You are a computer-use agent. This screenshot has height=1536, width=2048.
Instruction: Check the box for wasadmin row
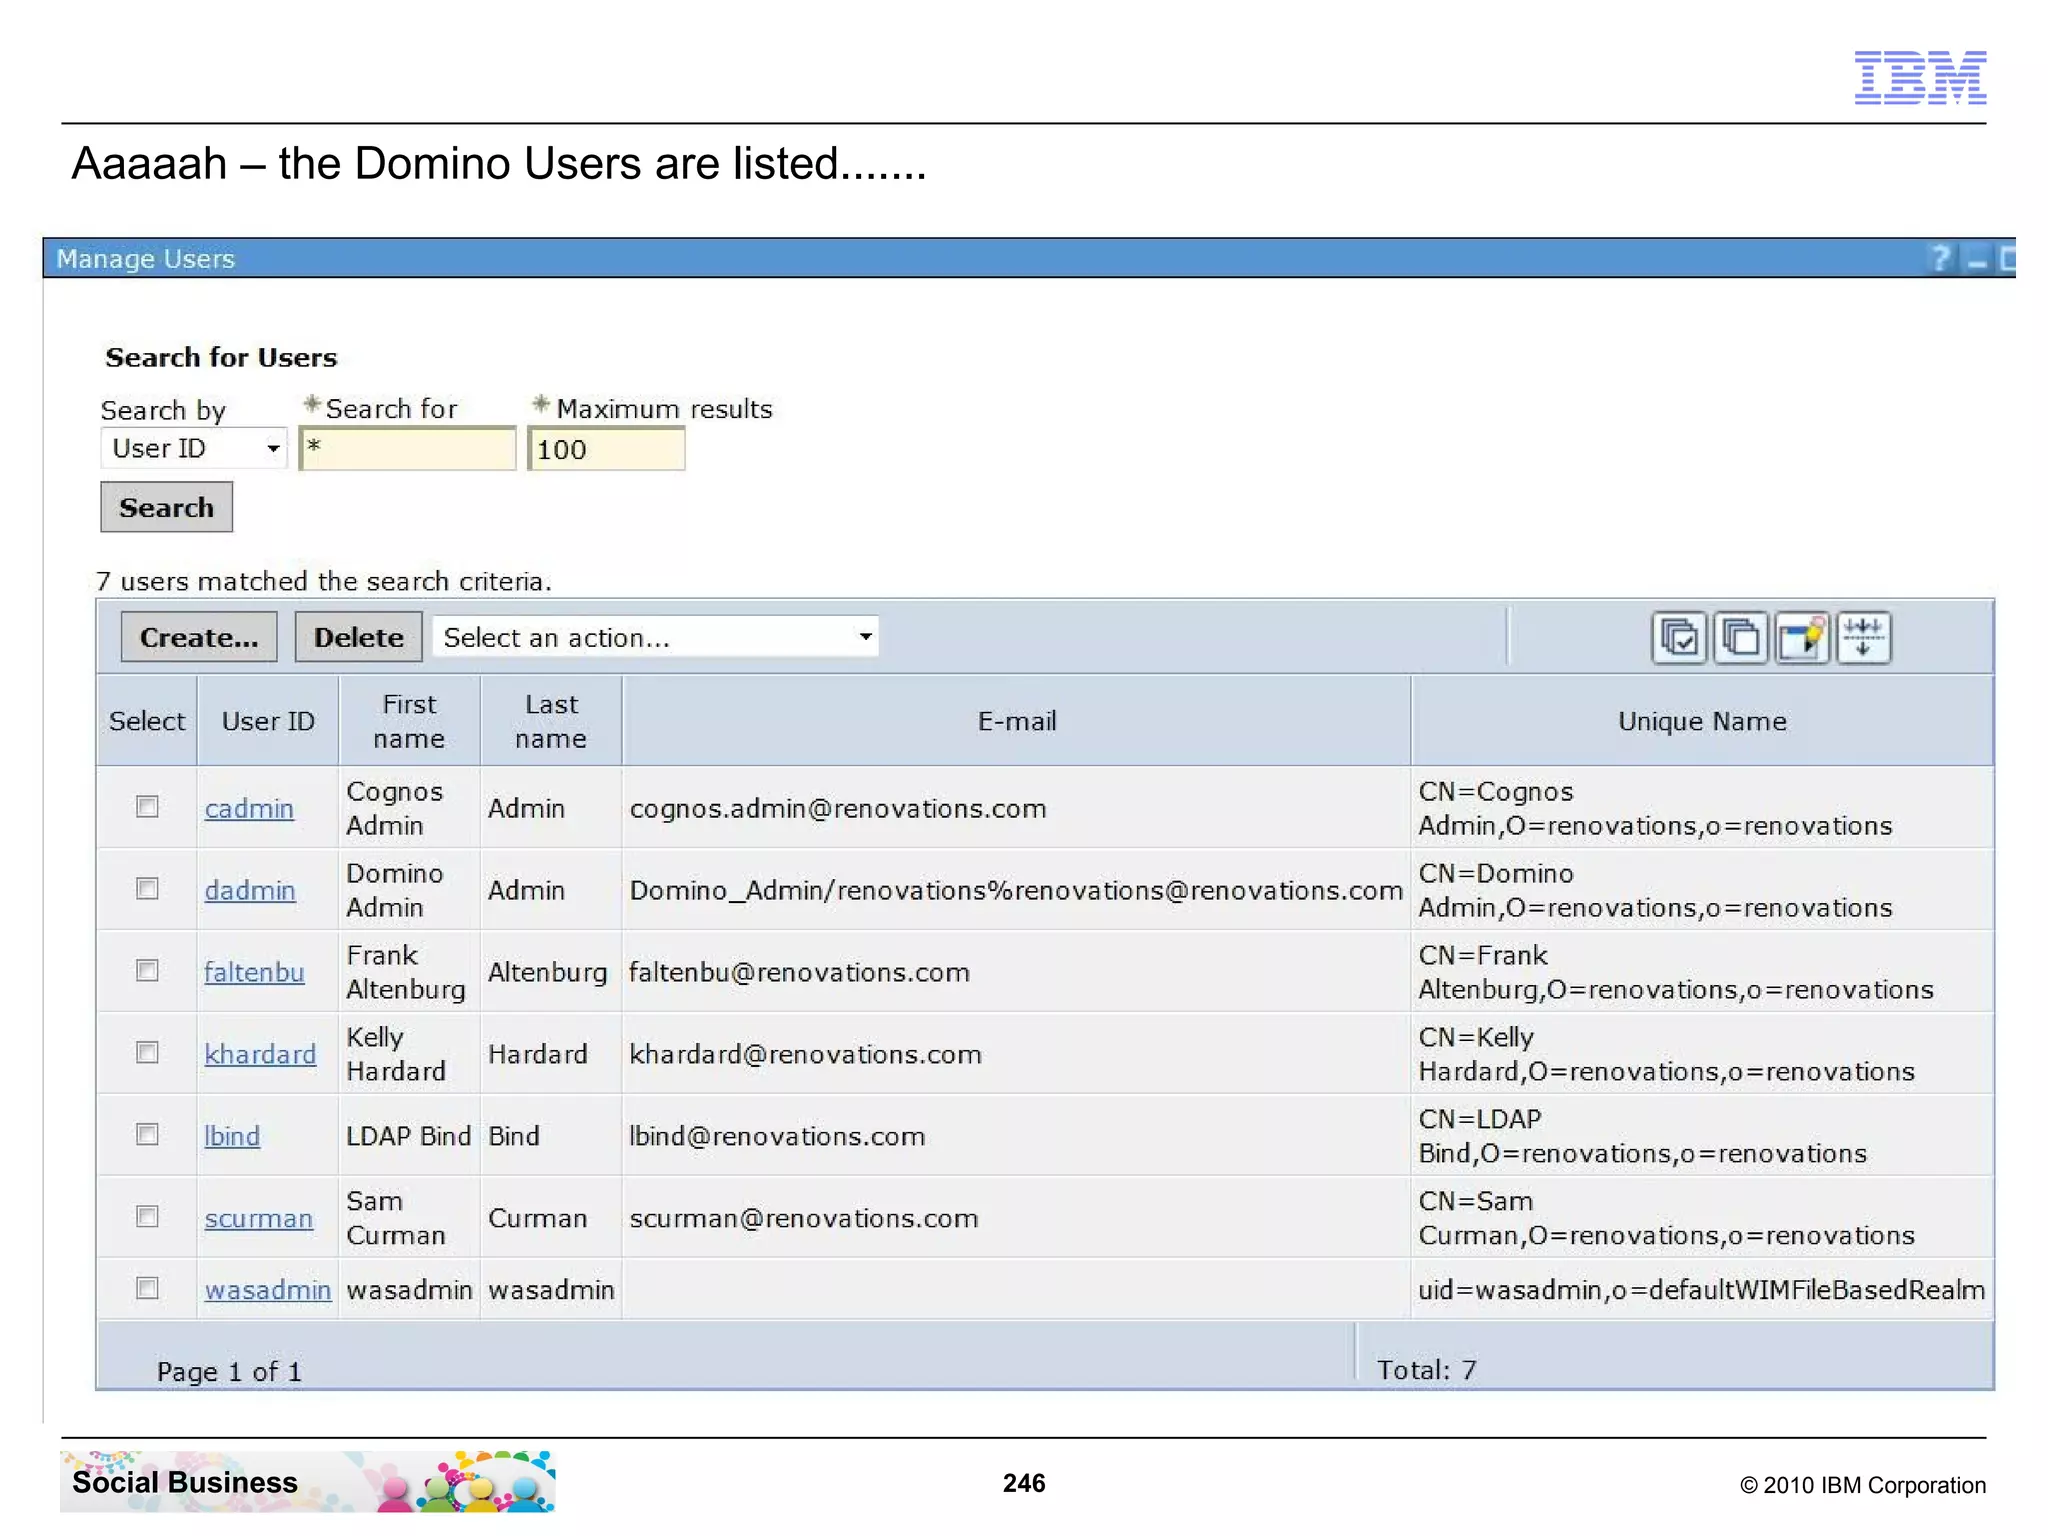[147, 1288]
